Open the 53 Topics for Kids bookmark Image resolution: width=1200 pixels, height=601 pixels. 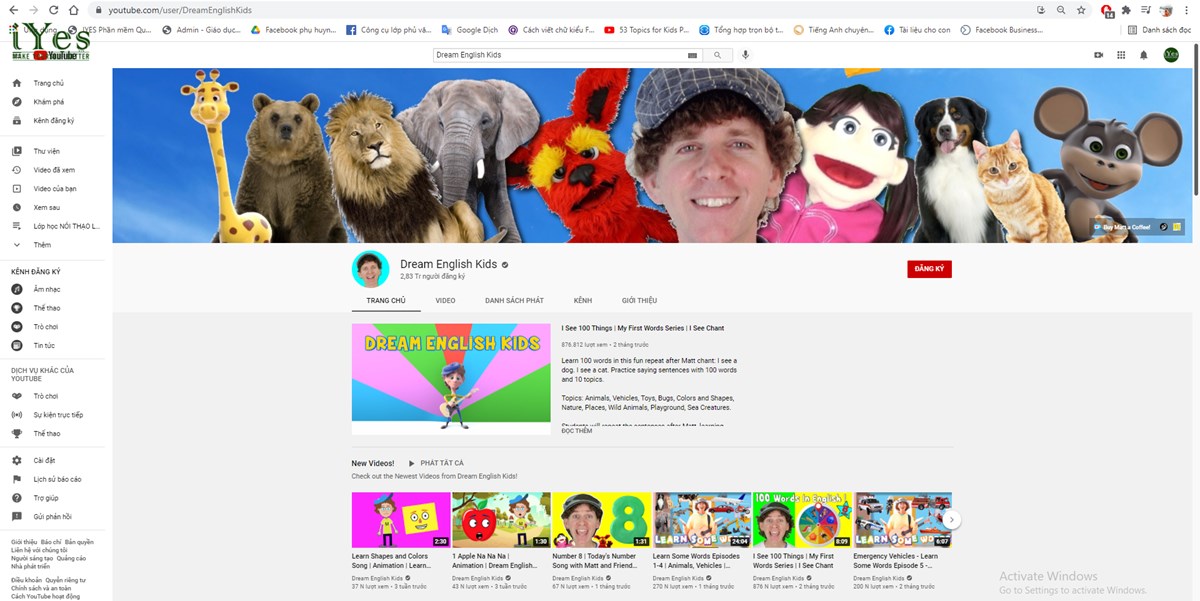(647, 30)
